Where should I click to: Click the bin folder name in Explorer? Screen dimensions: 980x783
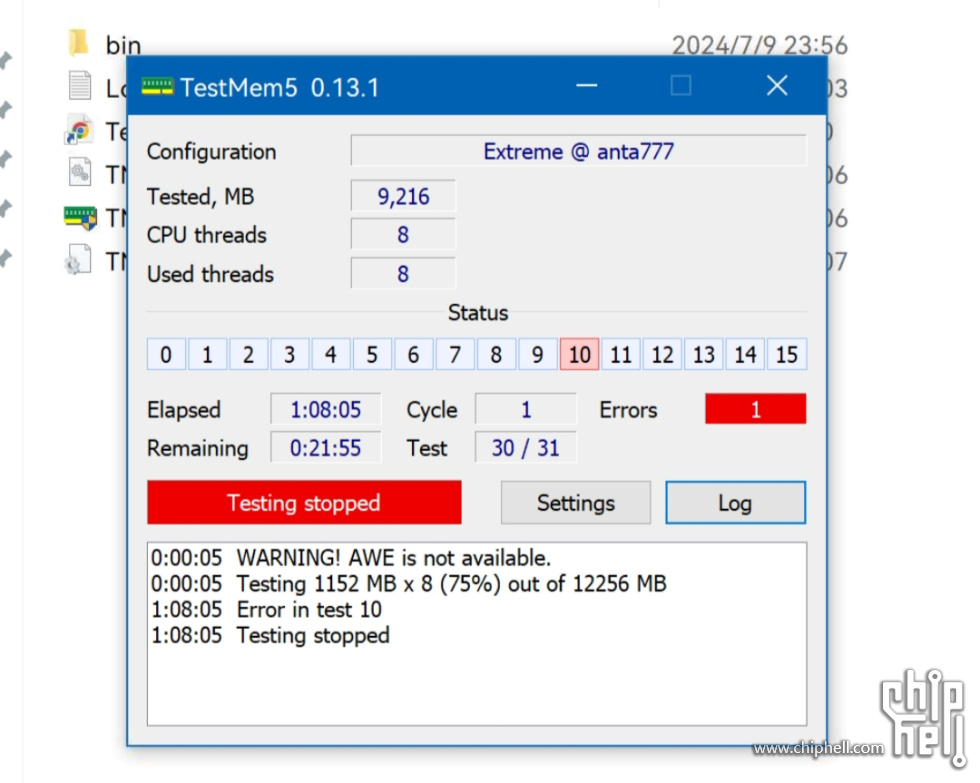pos(123,45)
